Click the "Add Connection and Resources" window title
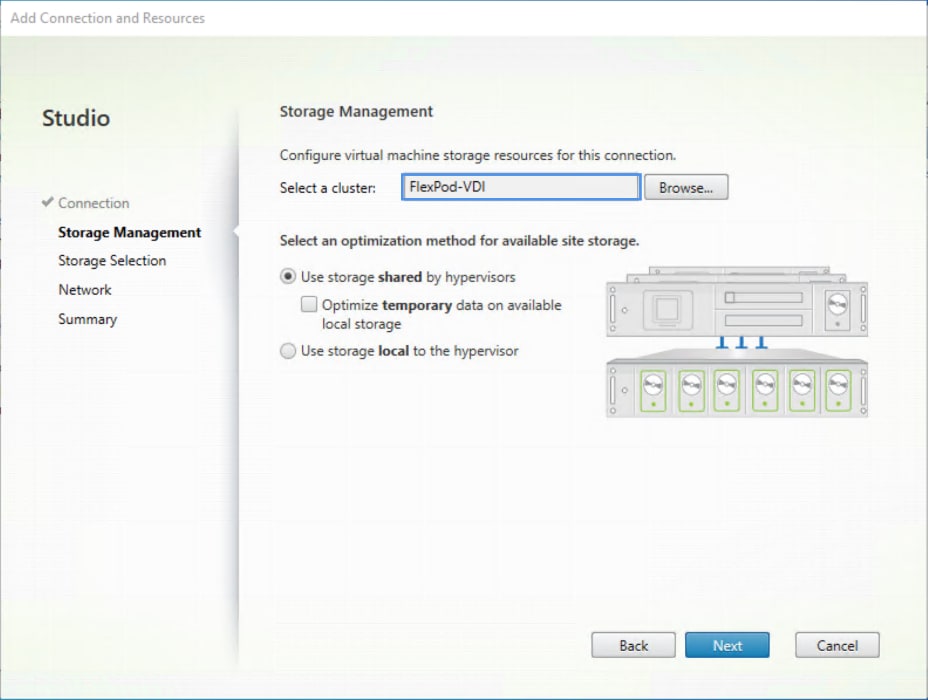928x700 pixels. click(x=108, y=18)
